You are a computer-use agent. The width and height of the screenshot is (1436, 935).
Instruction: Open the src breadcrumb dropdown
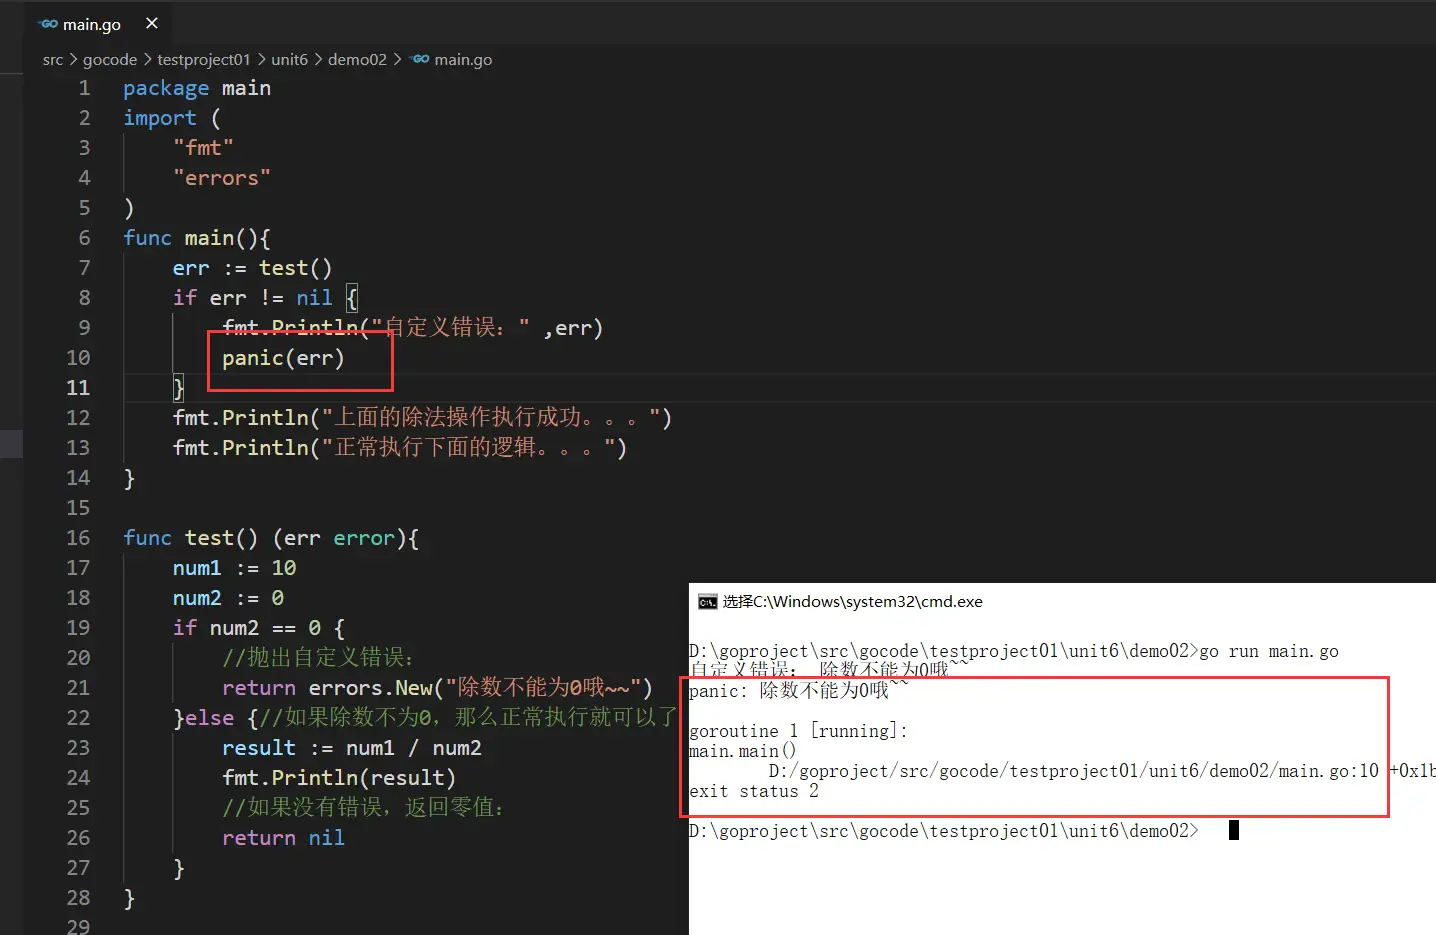coord(53,60)
